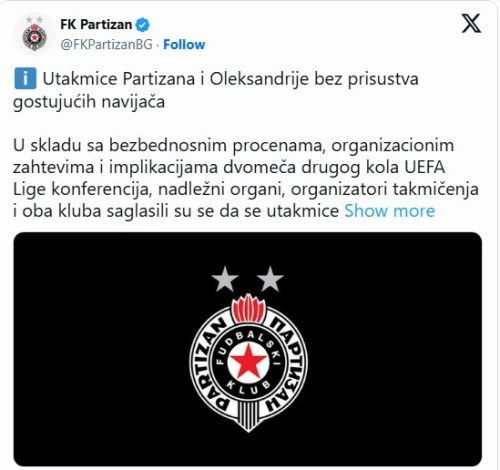
Task: Open the X logo in the corner
Action: 471,24
